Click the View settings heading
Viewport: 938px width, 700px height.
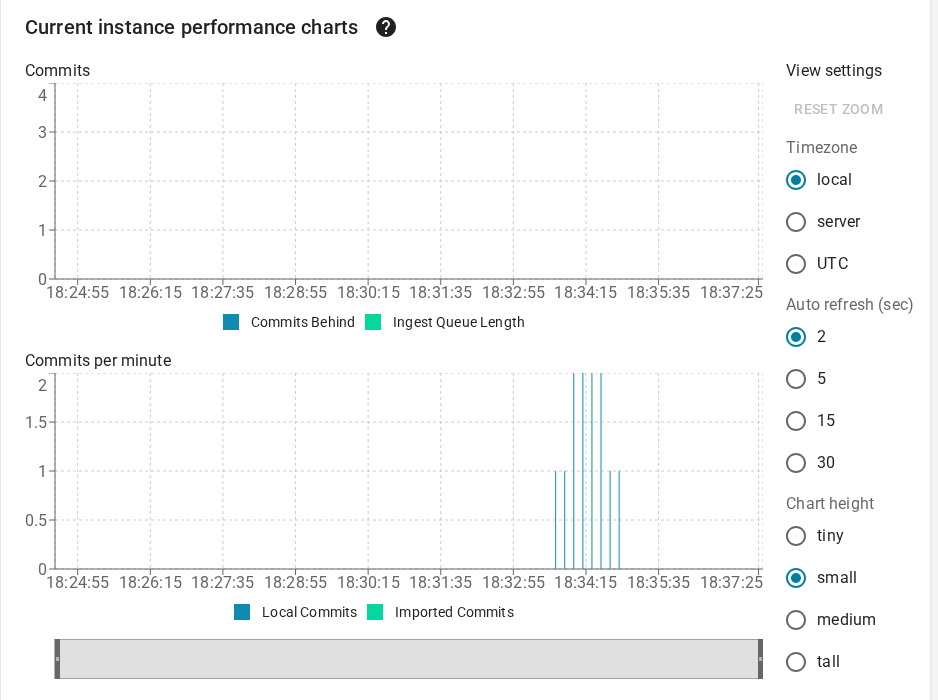click(x=833, y=71)
